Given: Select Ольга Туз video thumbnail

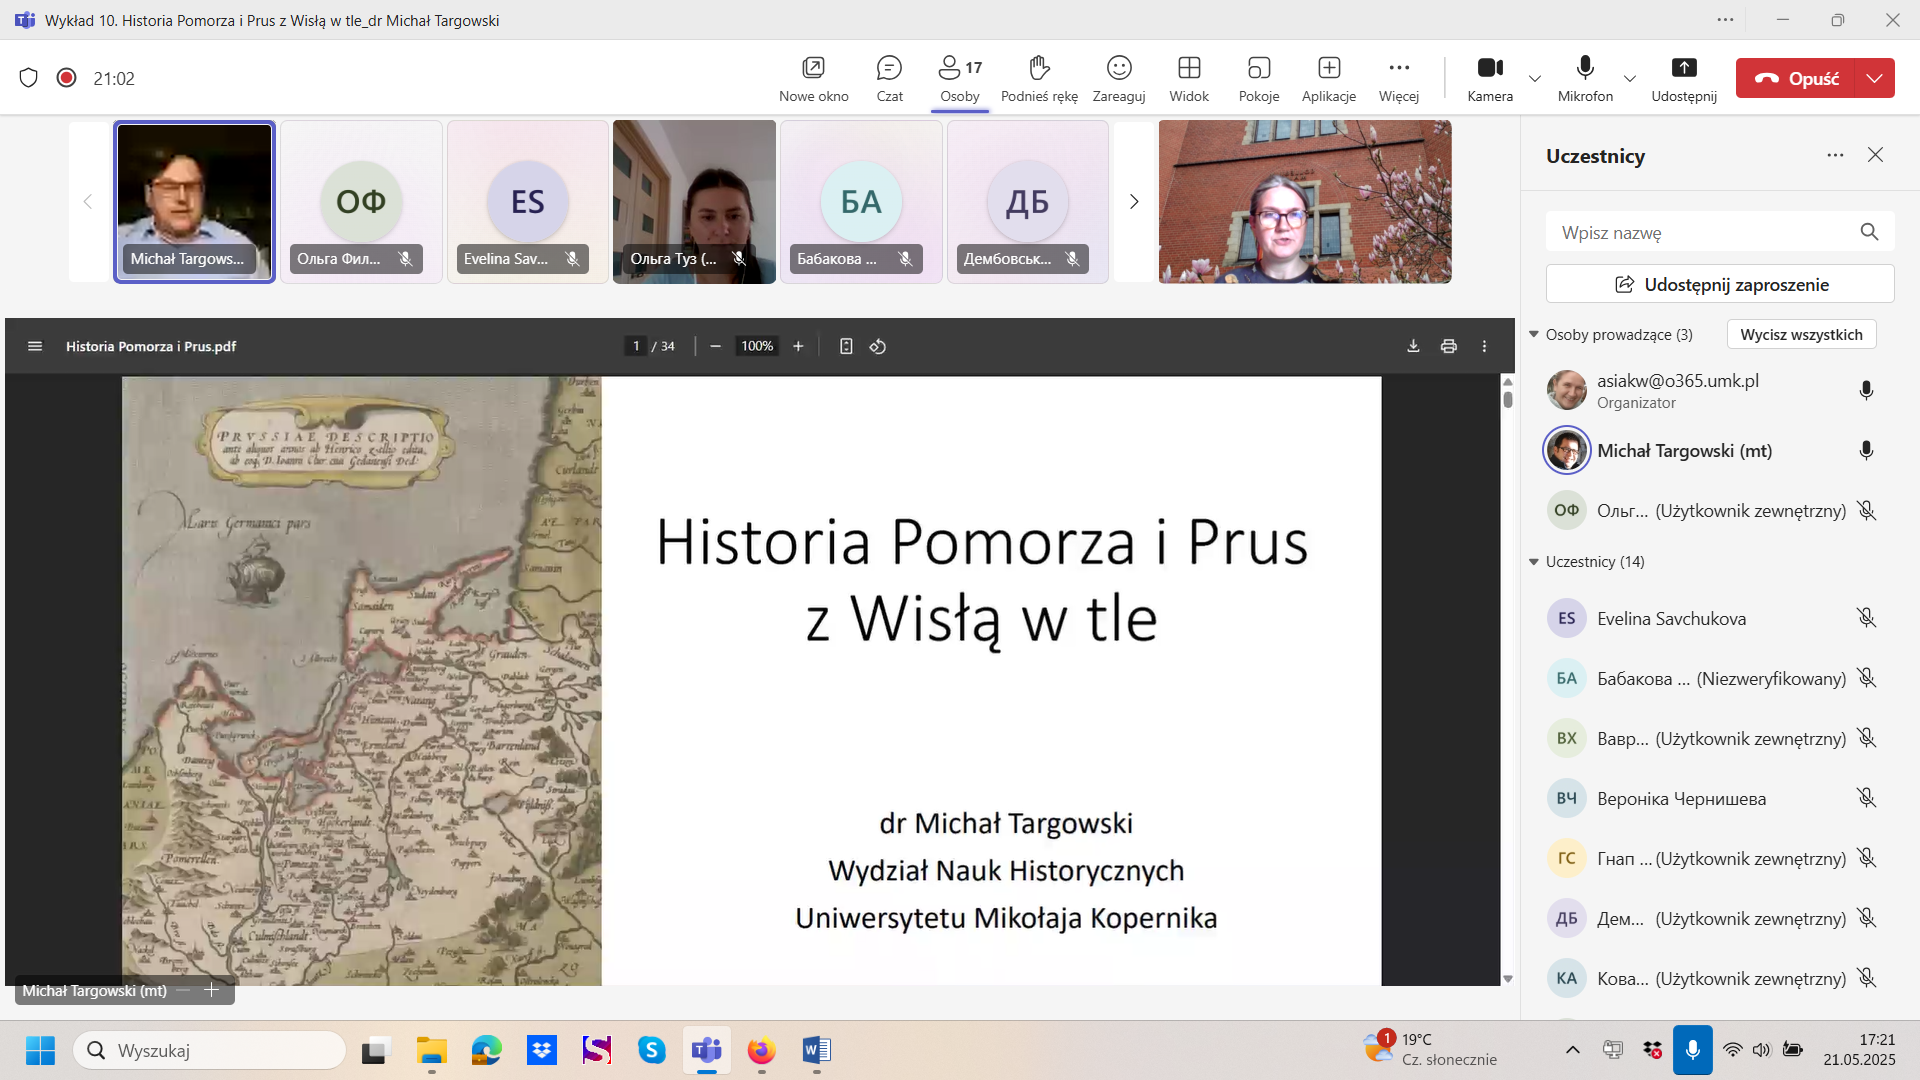Looking at the screenshot, I should click(694, 202).
